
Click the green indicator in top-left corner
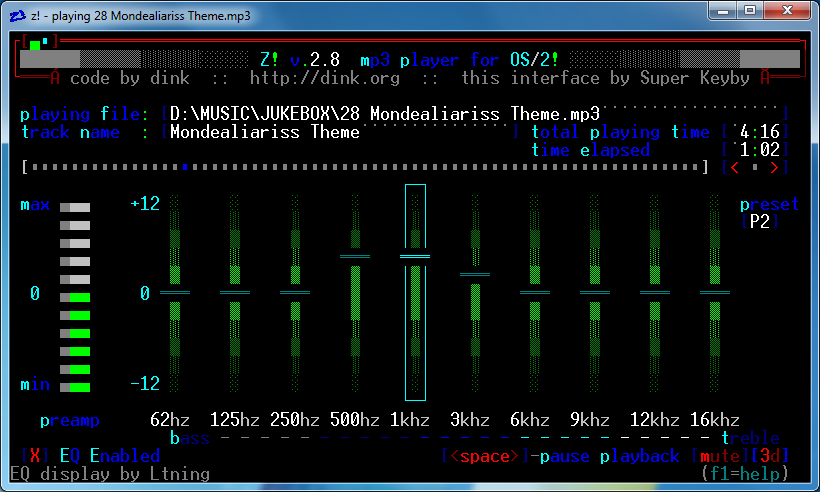pos(36,44)
